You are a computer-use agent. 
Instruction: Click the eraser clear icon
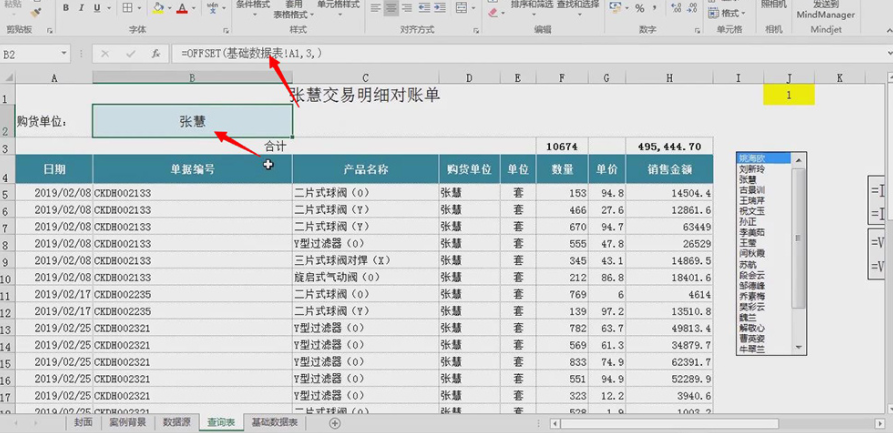pos(493,11)
